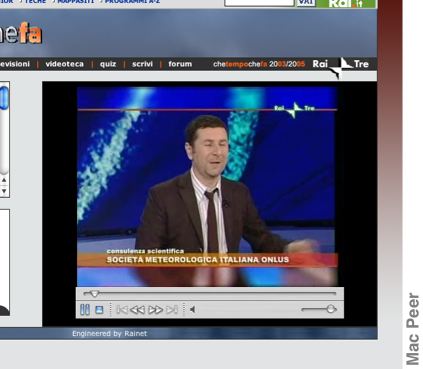Open the videoteca menu item
This screenshot has width=423, height=369.
65,64
